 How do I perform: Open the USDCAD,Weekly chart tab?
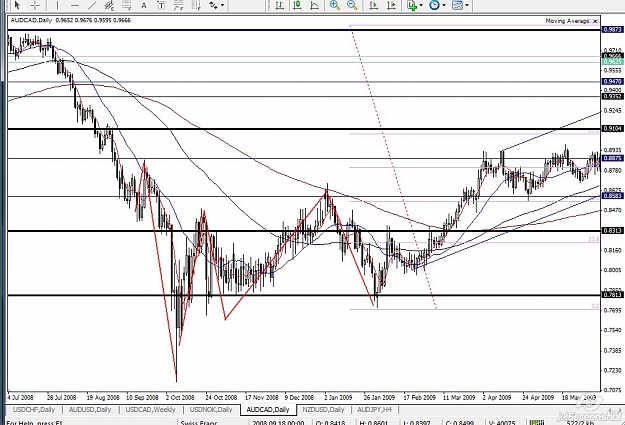(150, 409)
